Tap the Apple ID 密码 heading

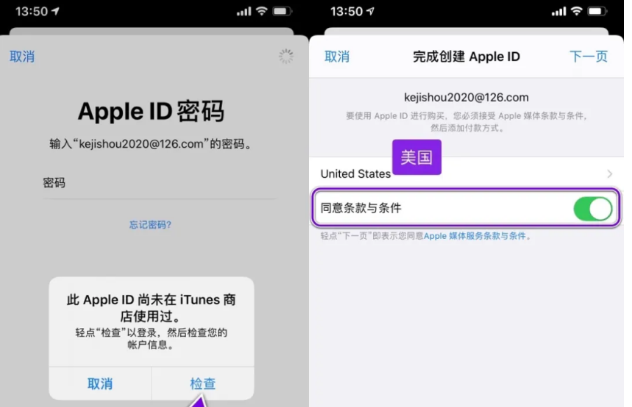(x=151, y=111)
